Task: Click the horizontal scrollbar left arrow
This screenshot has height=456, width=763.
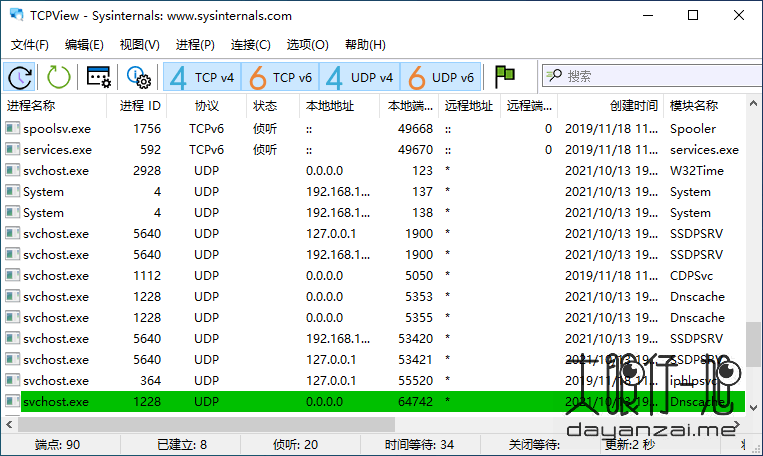Action: [x=9, y=425]
